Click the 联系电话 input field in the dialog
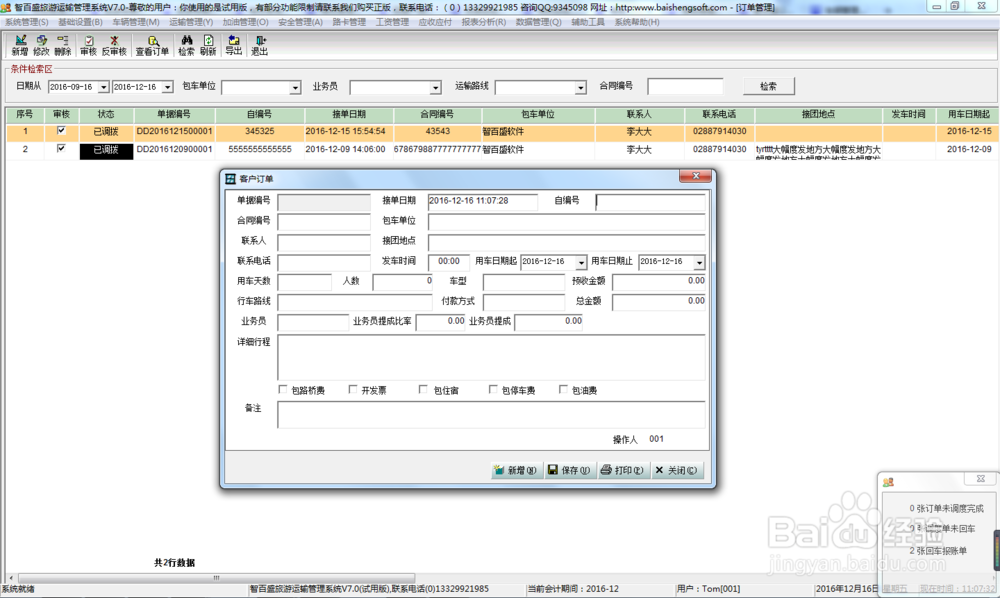1000x598 pixels. [324, 262]
